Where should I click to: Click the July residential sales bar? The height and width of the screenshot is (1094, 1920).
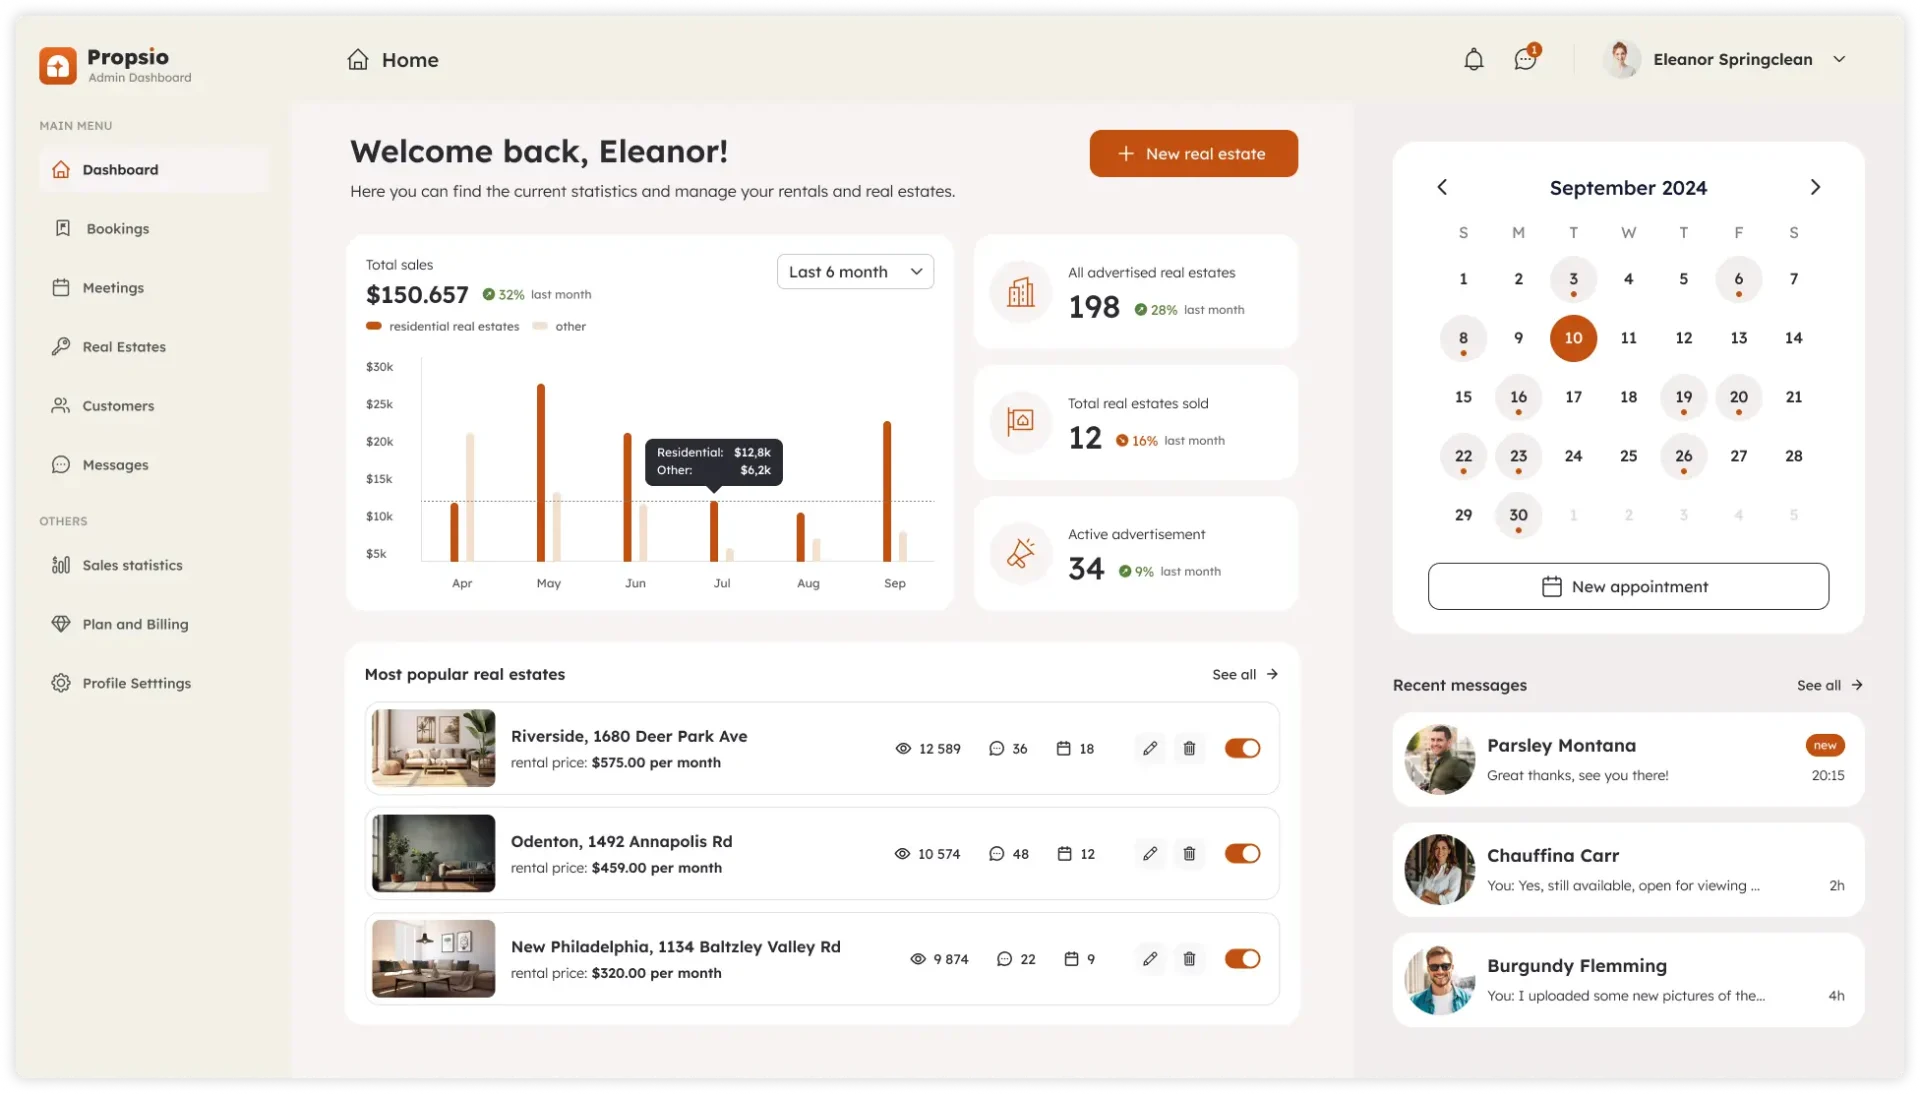pyautogui.click(x=714, y=531)
